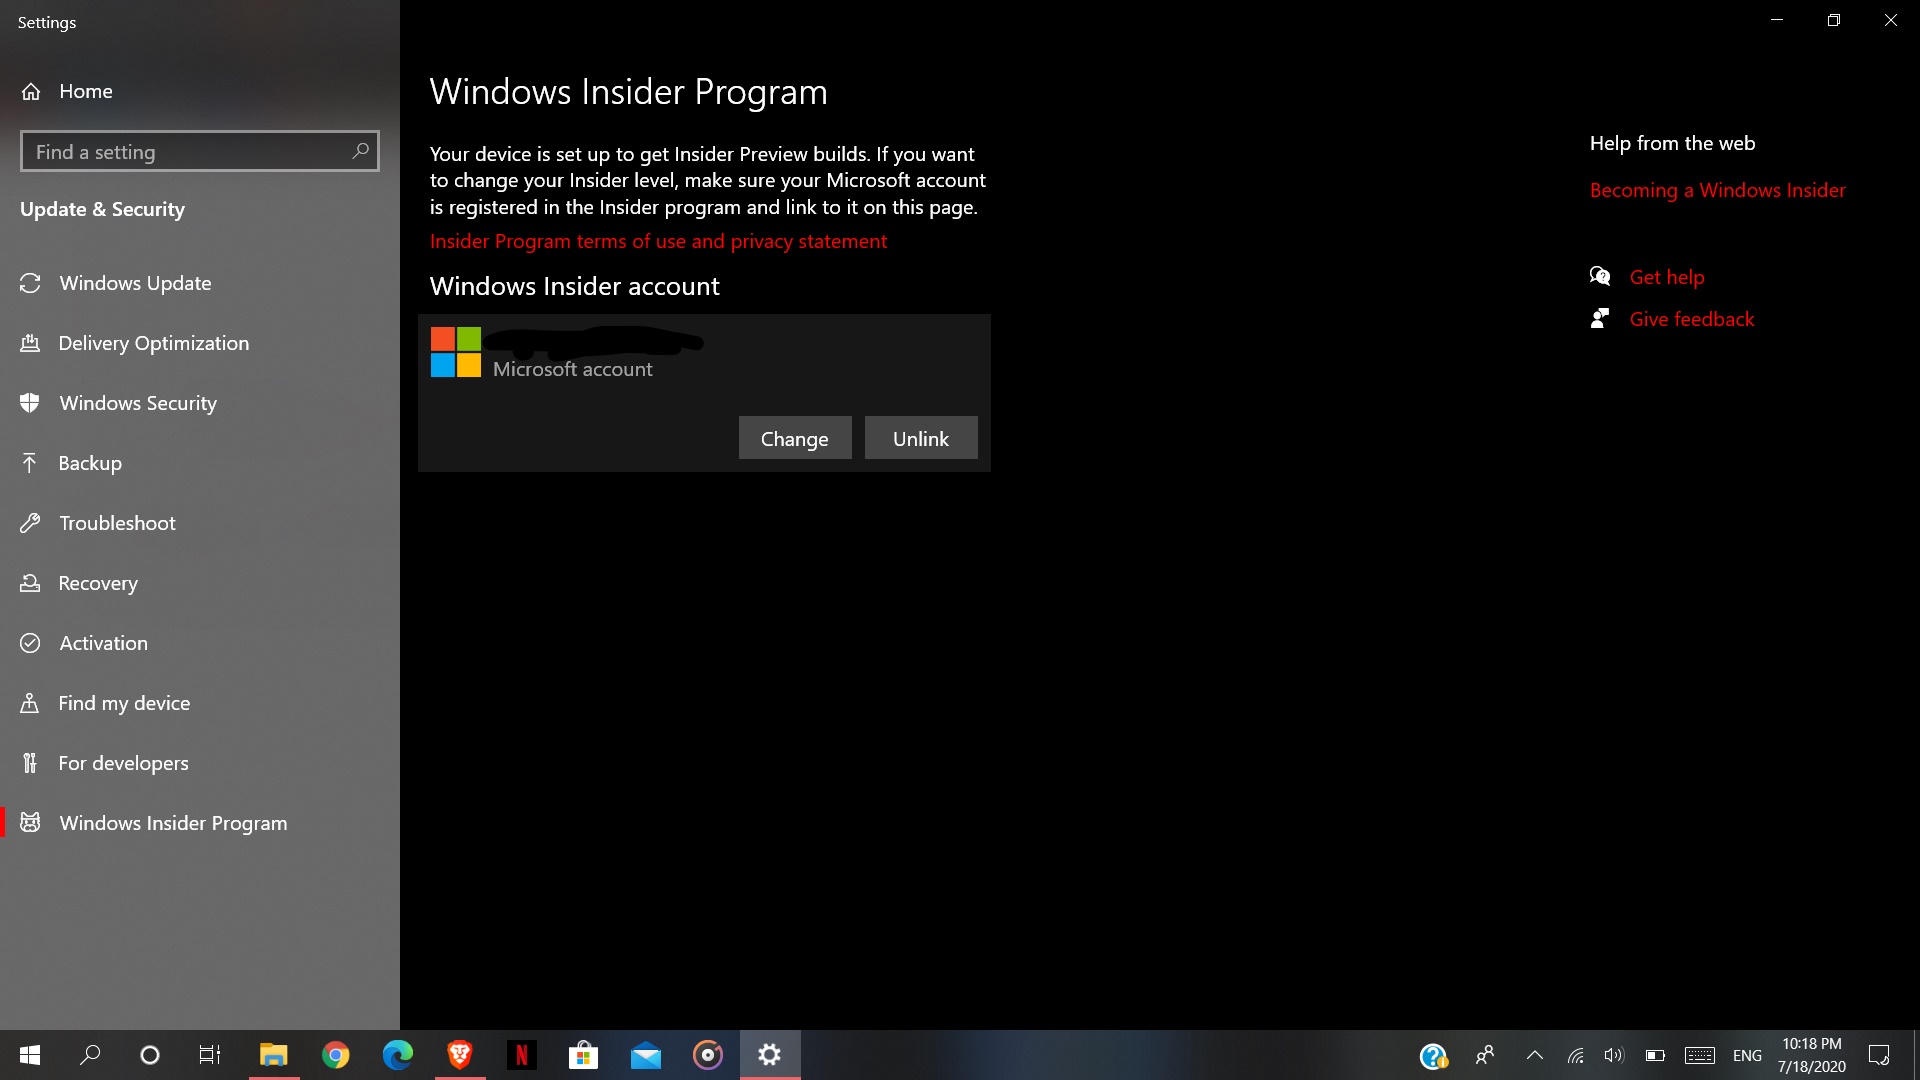Click the Give feedback link
Screen dimensions: 1920x1080
point(1692,319)
